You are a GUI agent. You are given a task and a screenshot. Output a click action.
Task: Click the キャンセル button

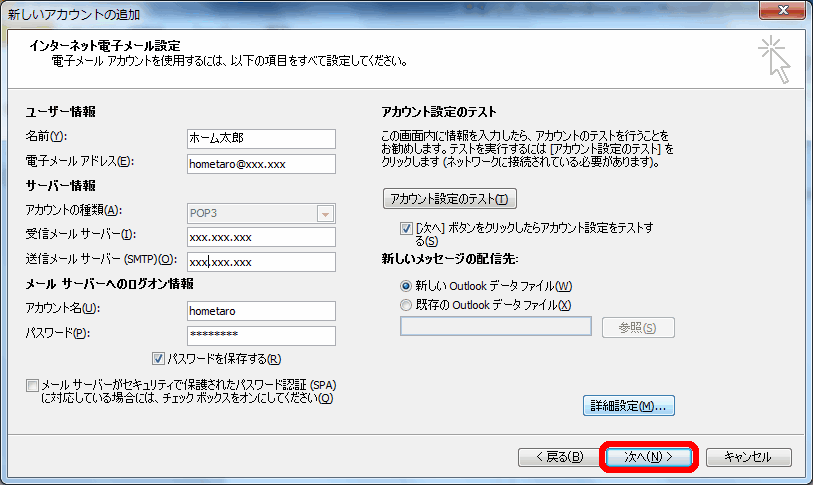tap(748, 457)
